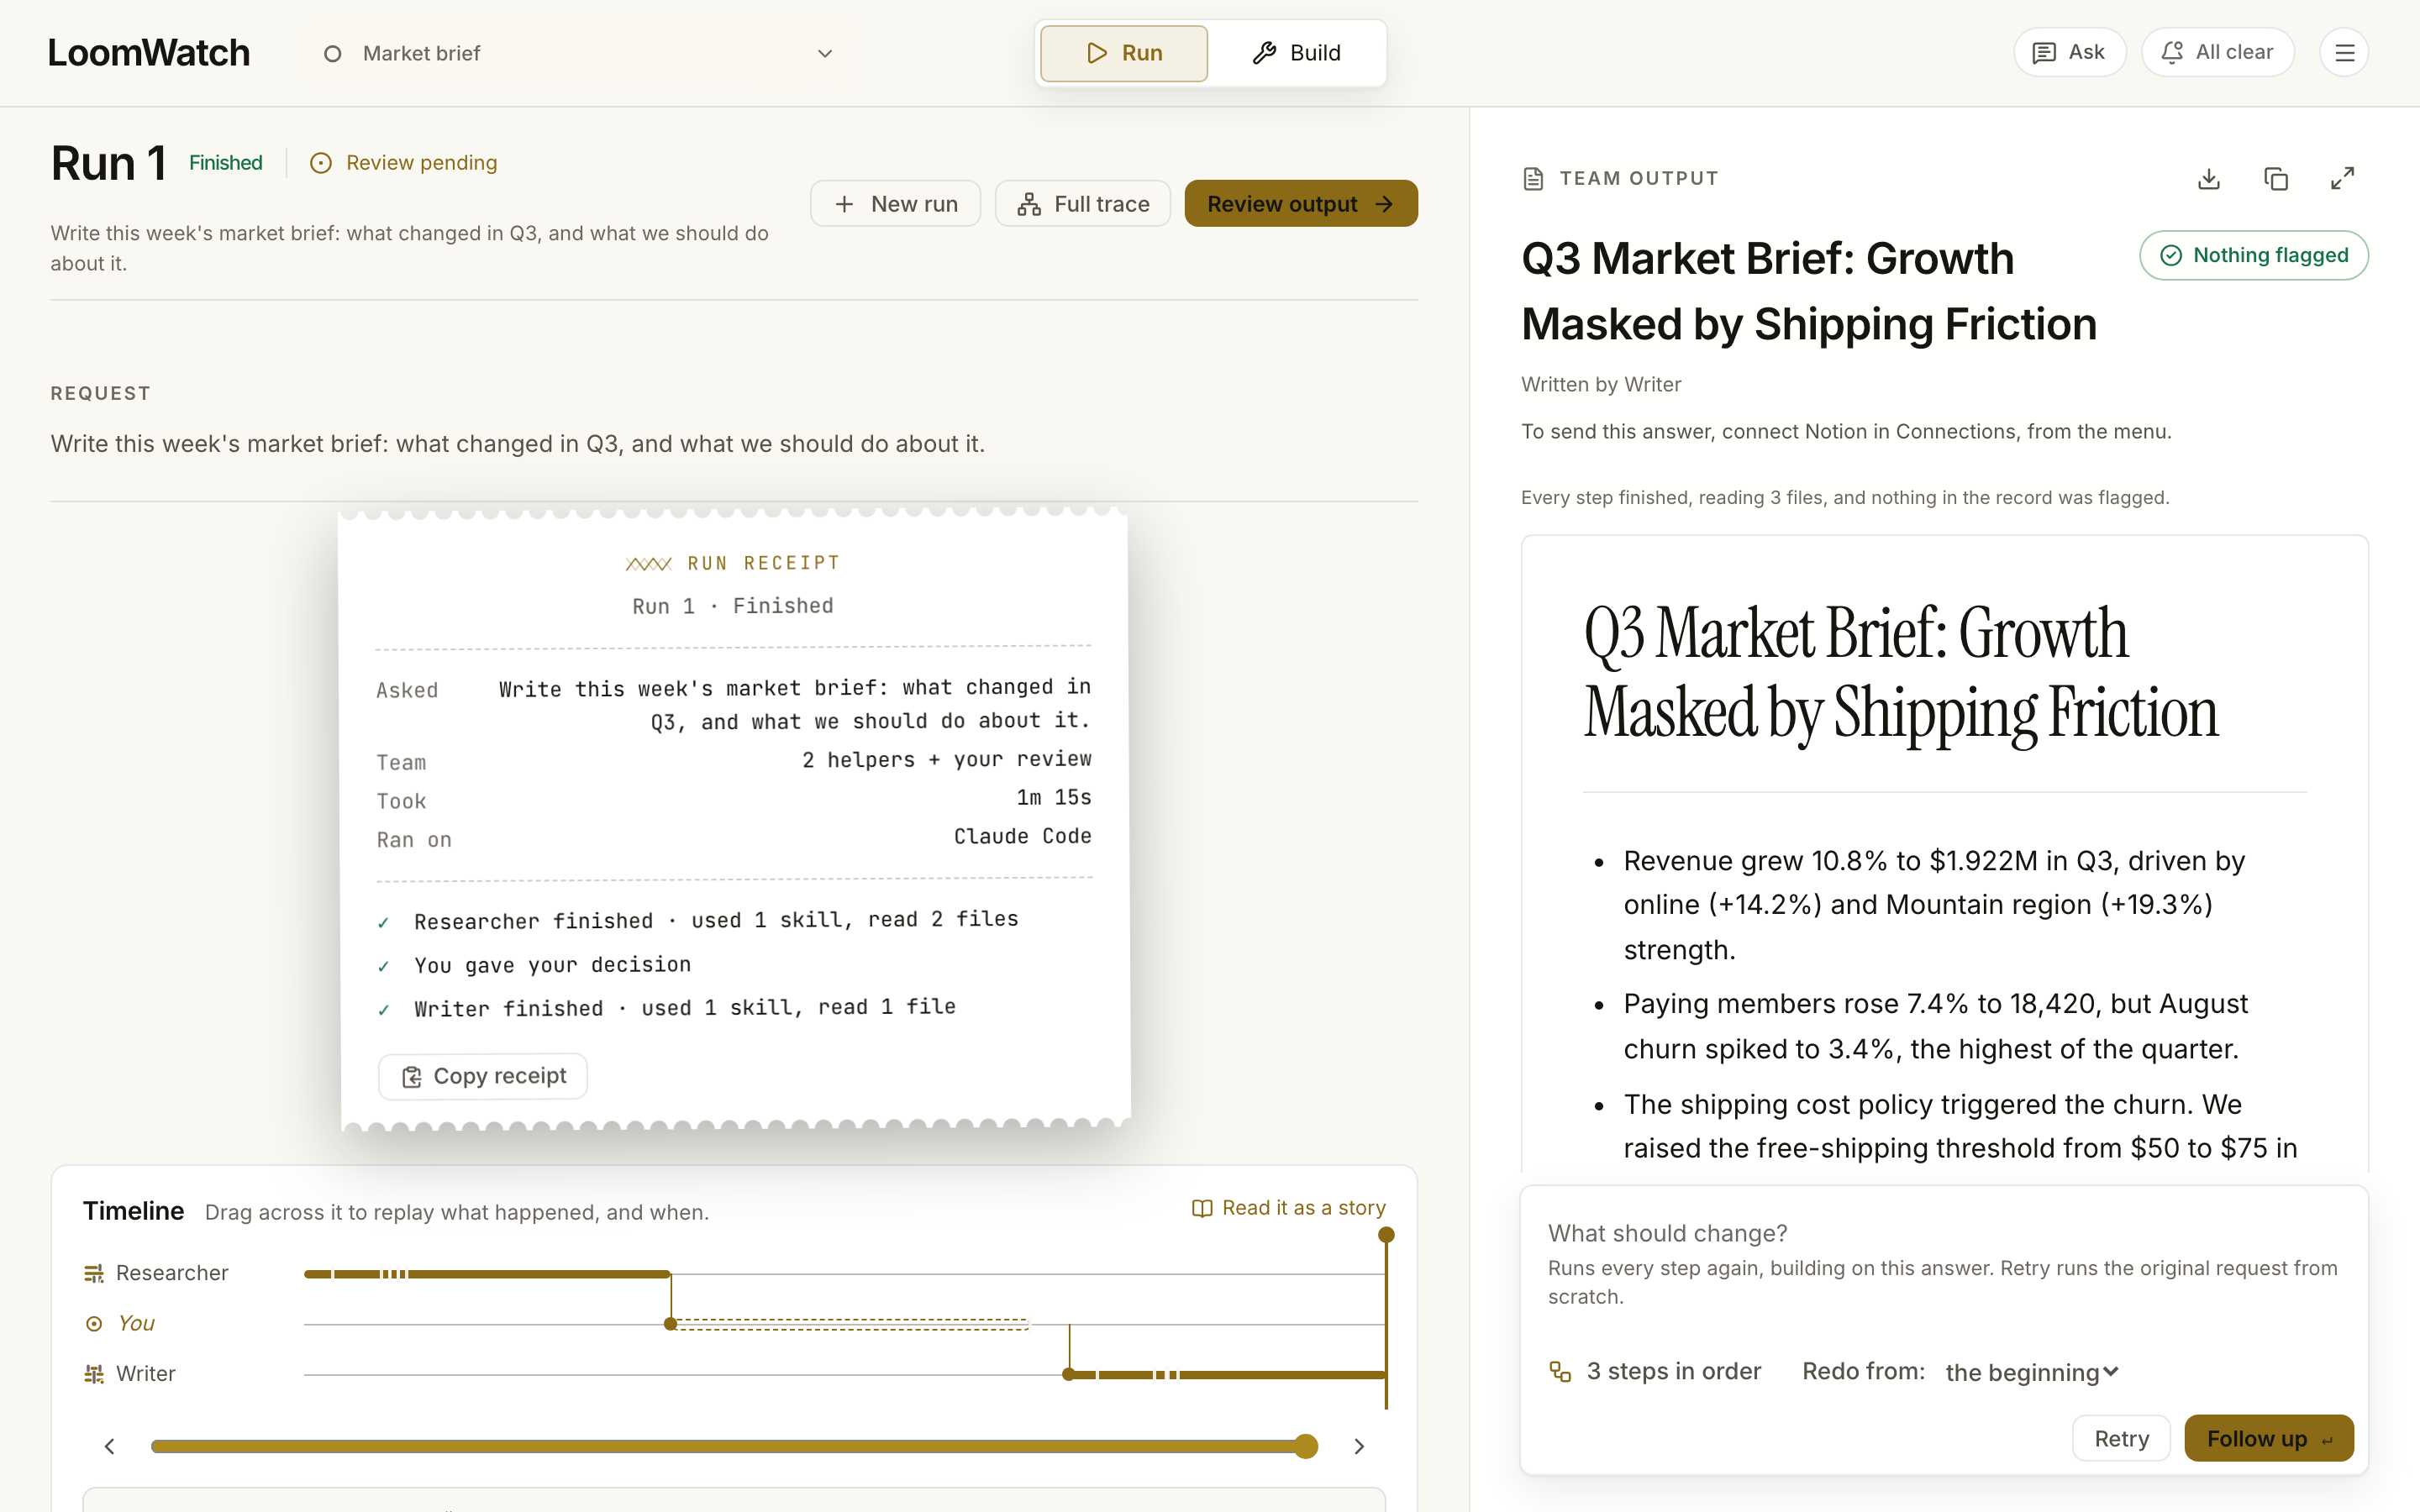Screen dimensions: 2420x1512
Task: Click the What should change input field
Action: [1944, 1233]
